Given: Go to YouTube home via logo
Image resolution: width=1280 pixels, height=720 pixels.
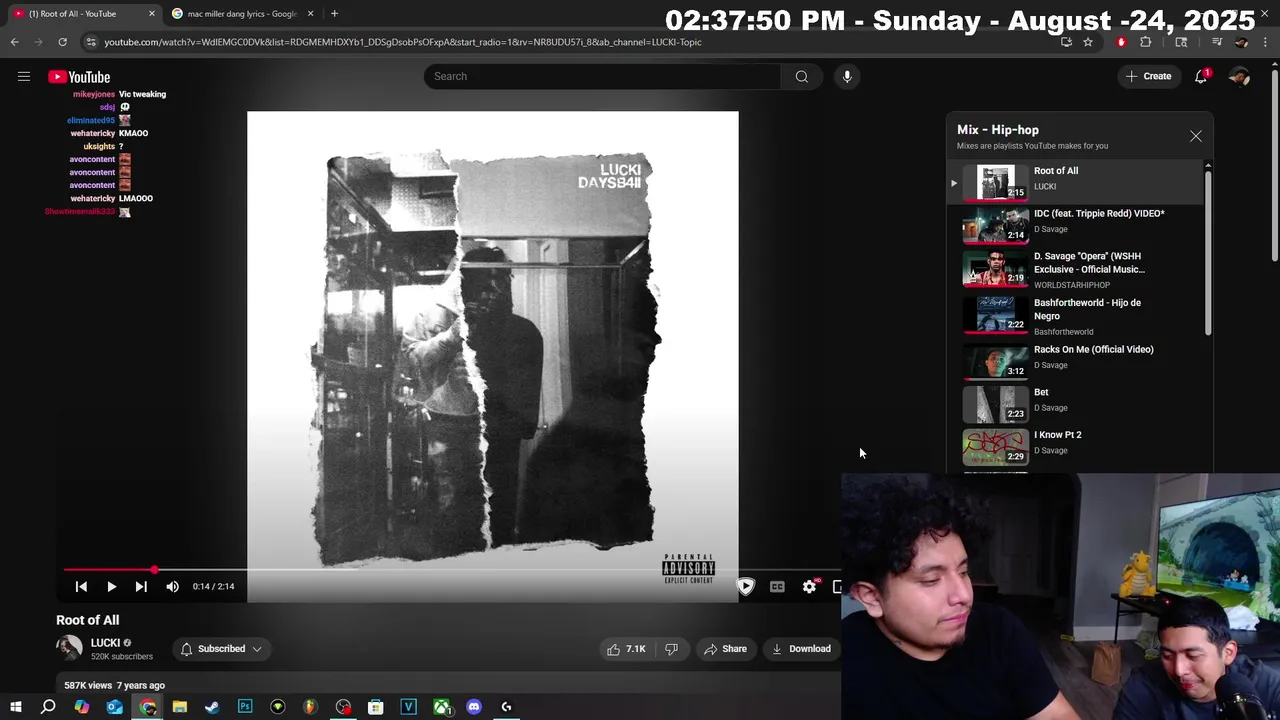Looking at the screenshot, I should (79, 77).
